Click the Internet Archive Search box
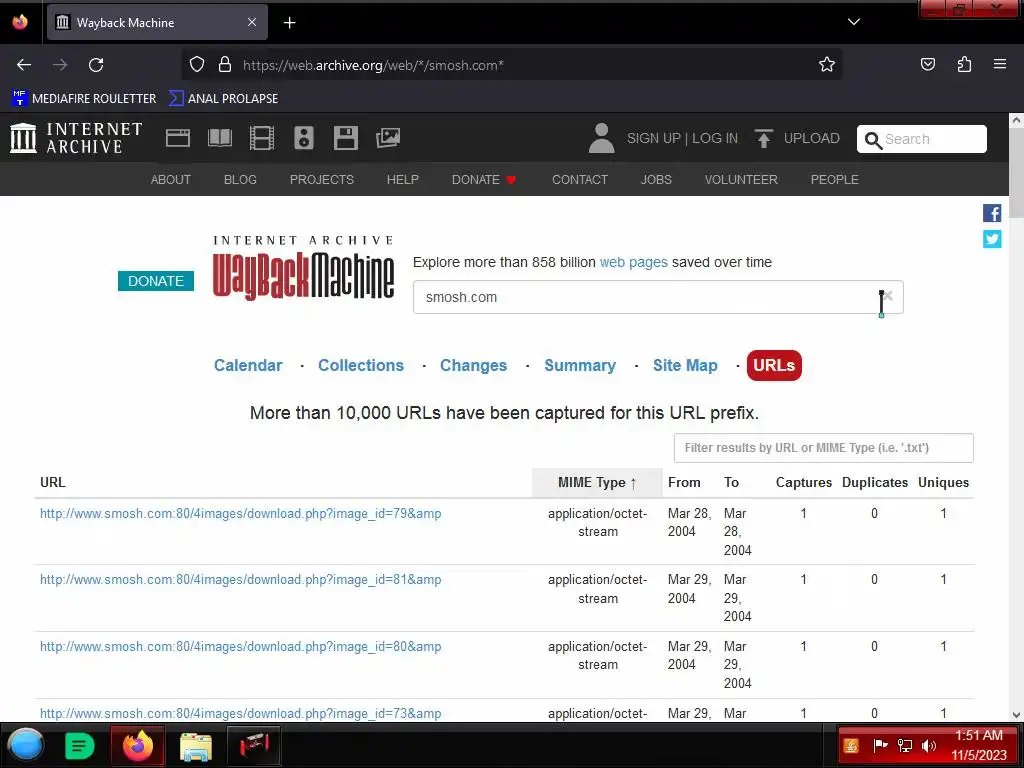The width and height of the screenshot is (1024, 768). (x=921, y=139)
